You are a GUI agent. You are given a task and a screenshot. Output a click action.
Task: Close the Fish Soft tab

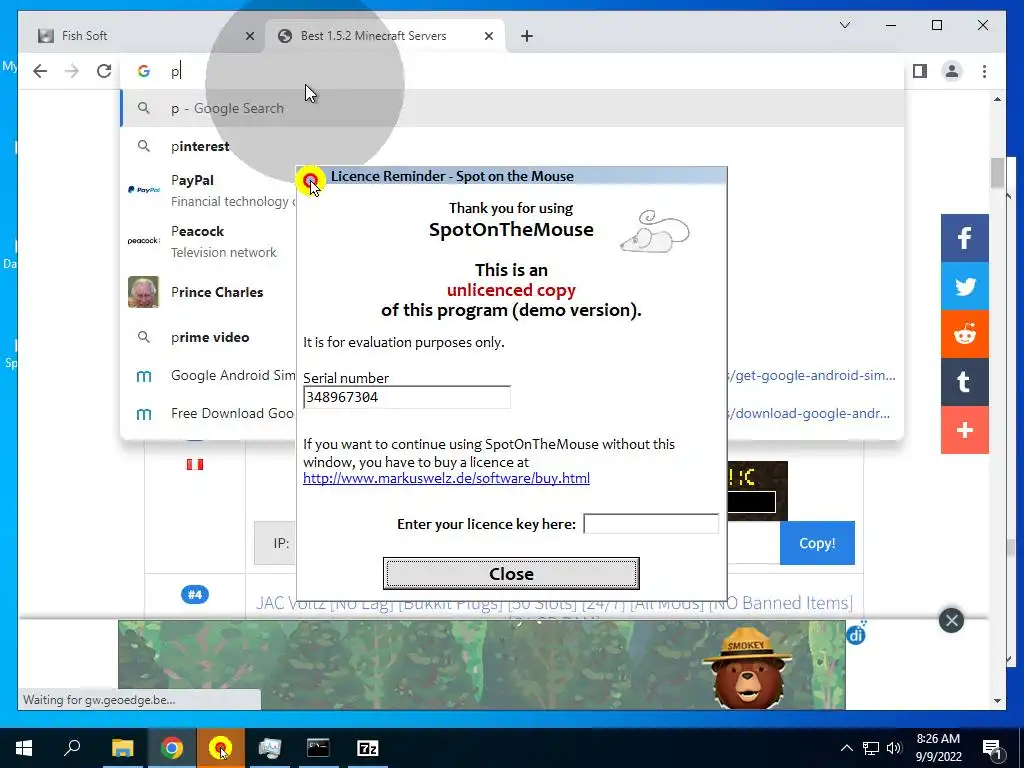click(249, 36)
